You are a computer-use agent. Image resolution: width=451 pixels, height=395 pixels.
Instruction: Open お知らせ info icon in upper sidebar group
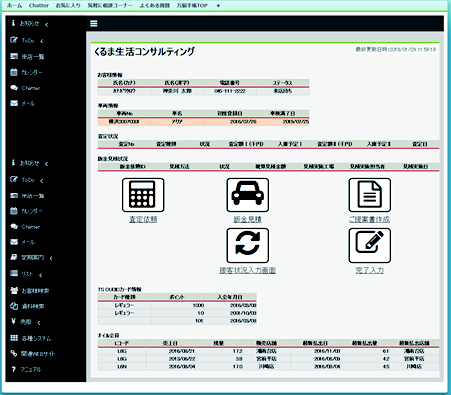tap(13, 23)
